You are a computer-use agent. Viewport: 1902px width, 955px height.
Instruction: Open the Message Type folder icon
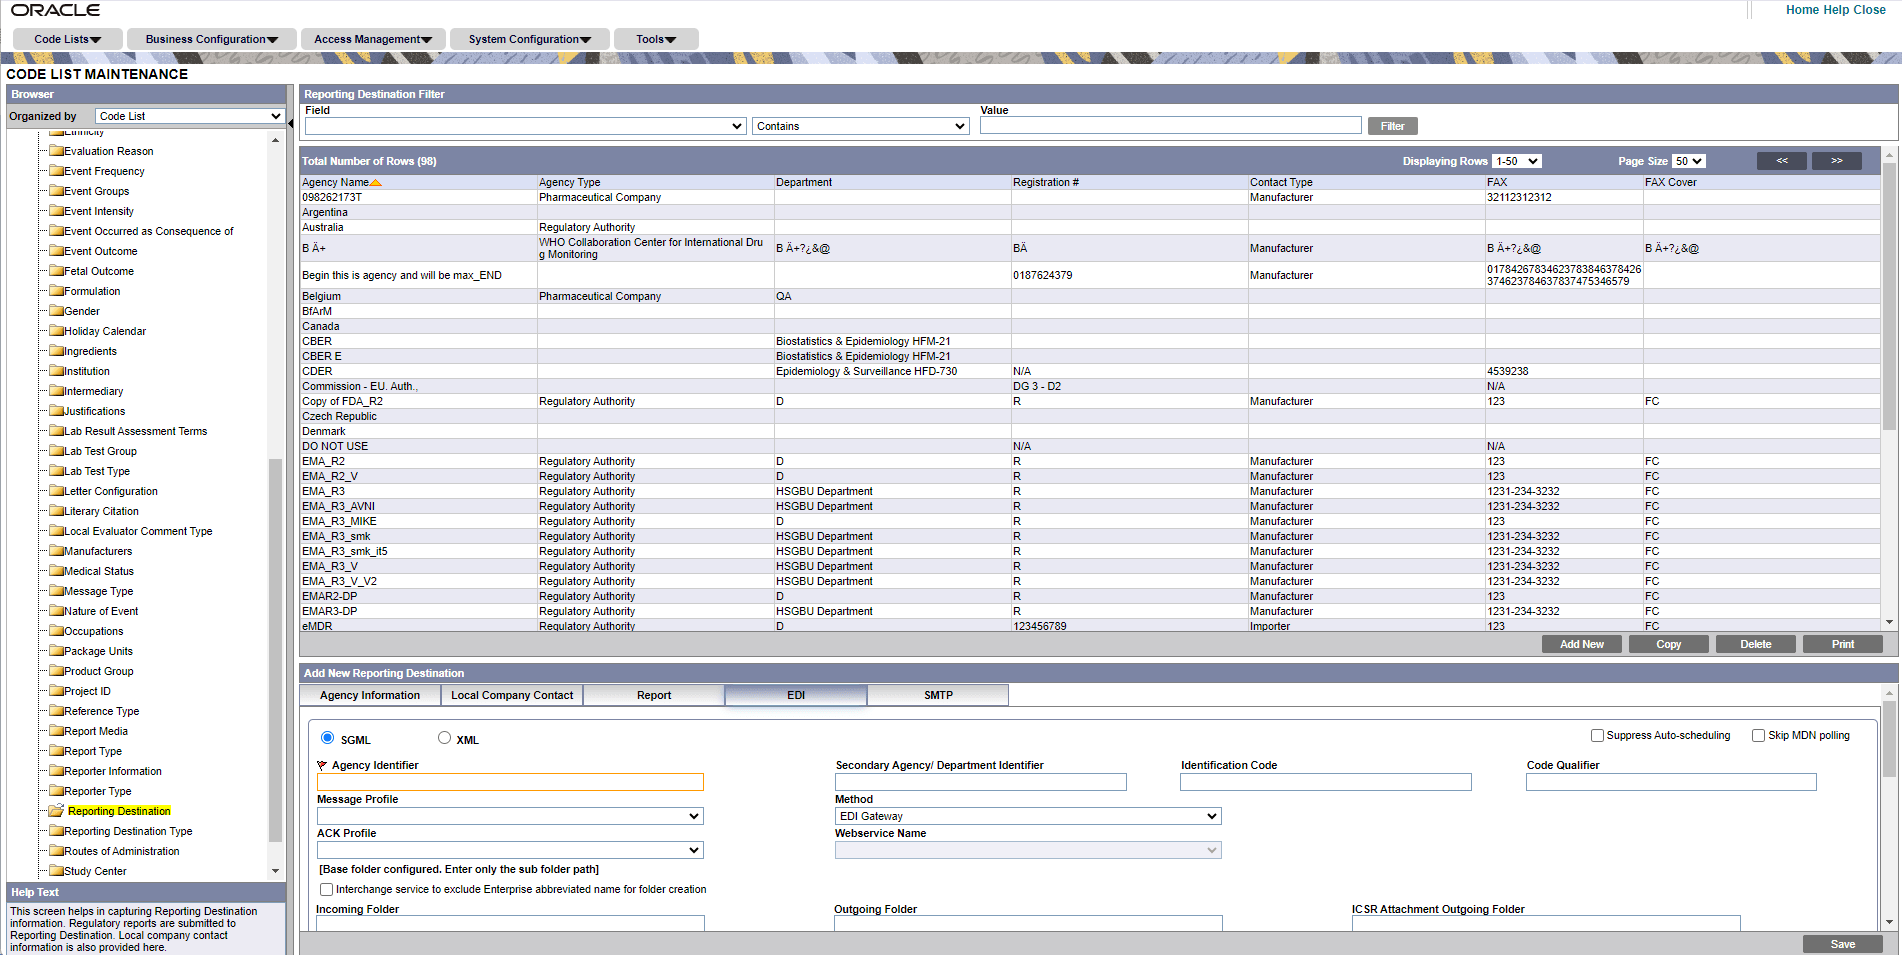pyautogui.click(x=57, y=591)
